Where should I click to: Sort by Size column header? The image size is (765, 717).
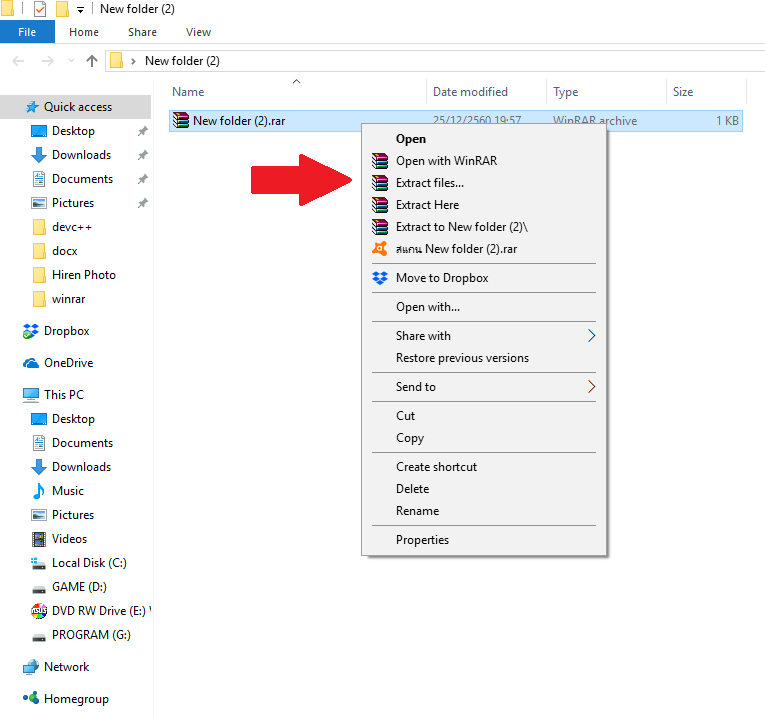(x=706, y=92)
